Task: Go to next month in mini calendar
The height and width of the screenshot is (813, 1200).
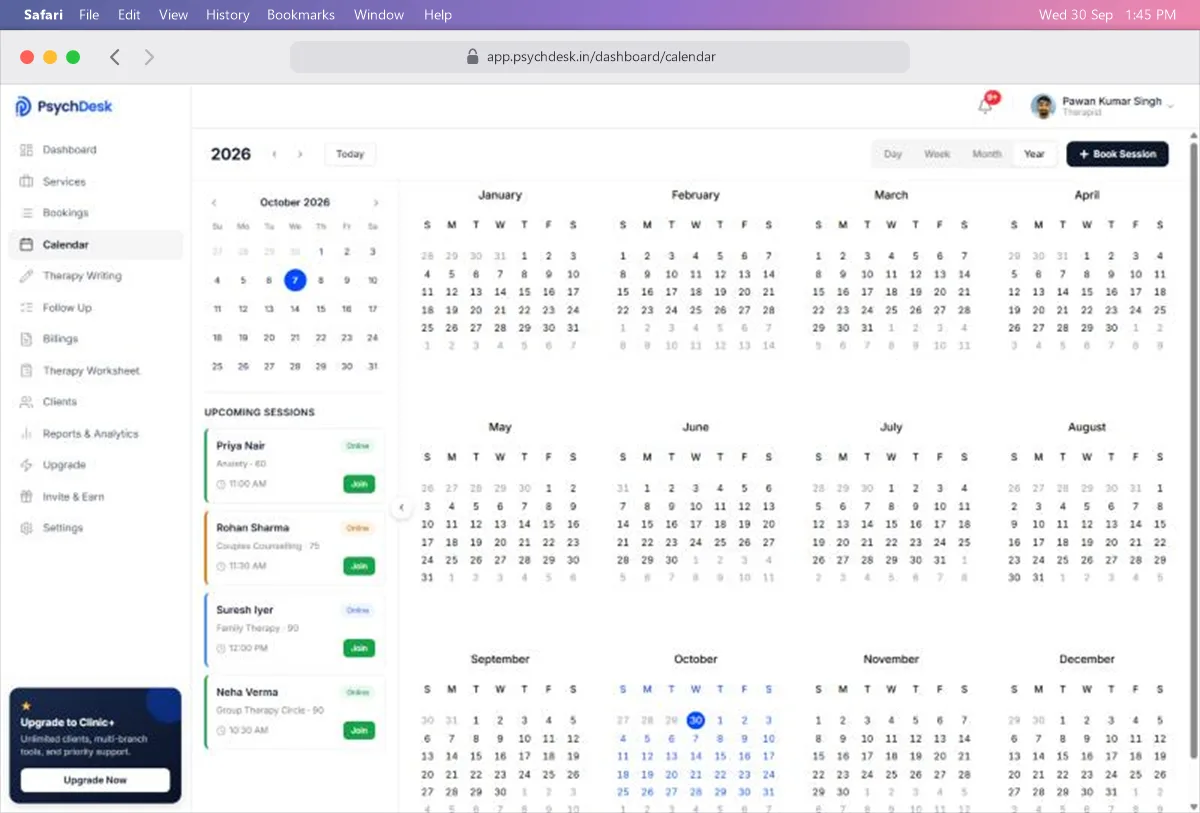Action: coord(376,203)
